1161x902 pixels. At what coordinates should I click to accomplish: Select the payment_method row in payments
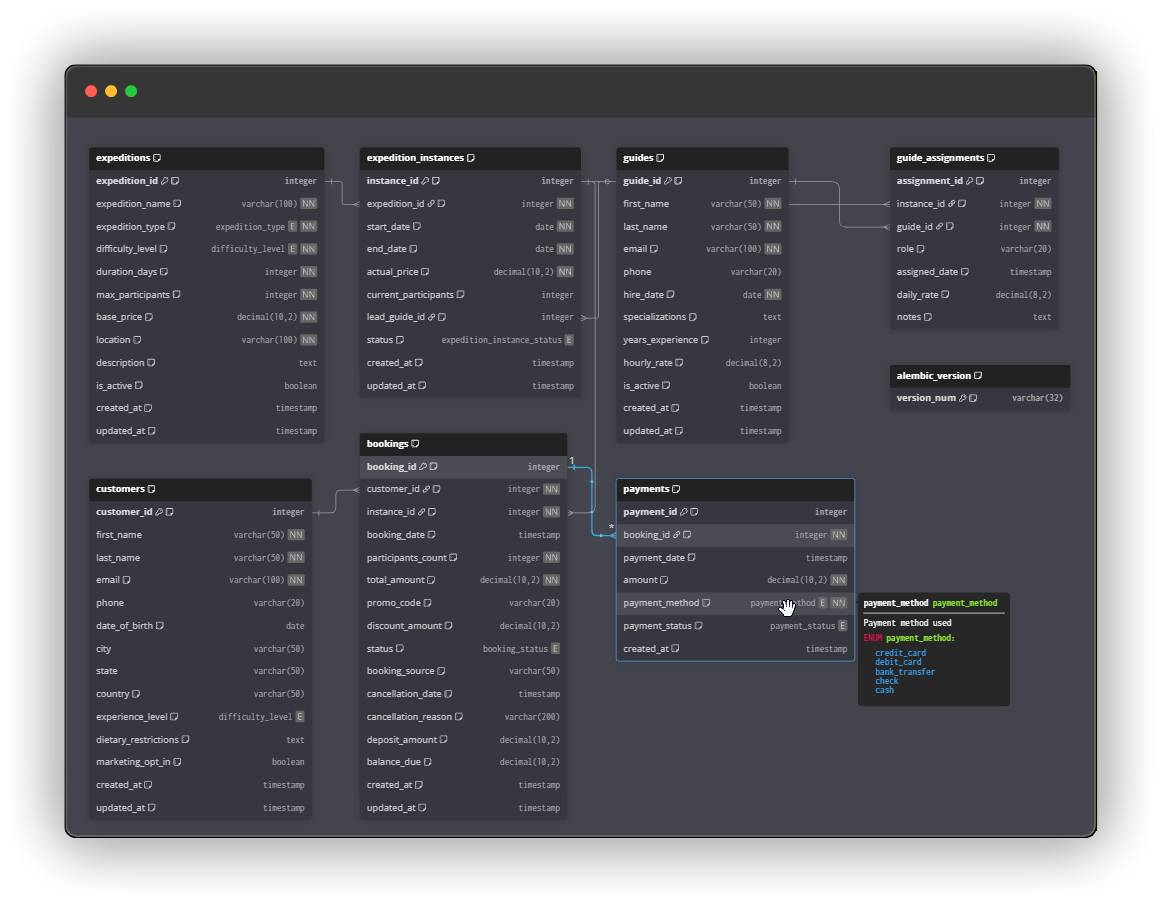735,603
